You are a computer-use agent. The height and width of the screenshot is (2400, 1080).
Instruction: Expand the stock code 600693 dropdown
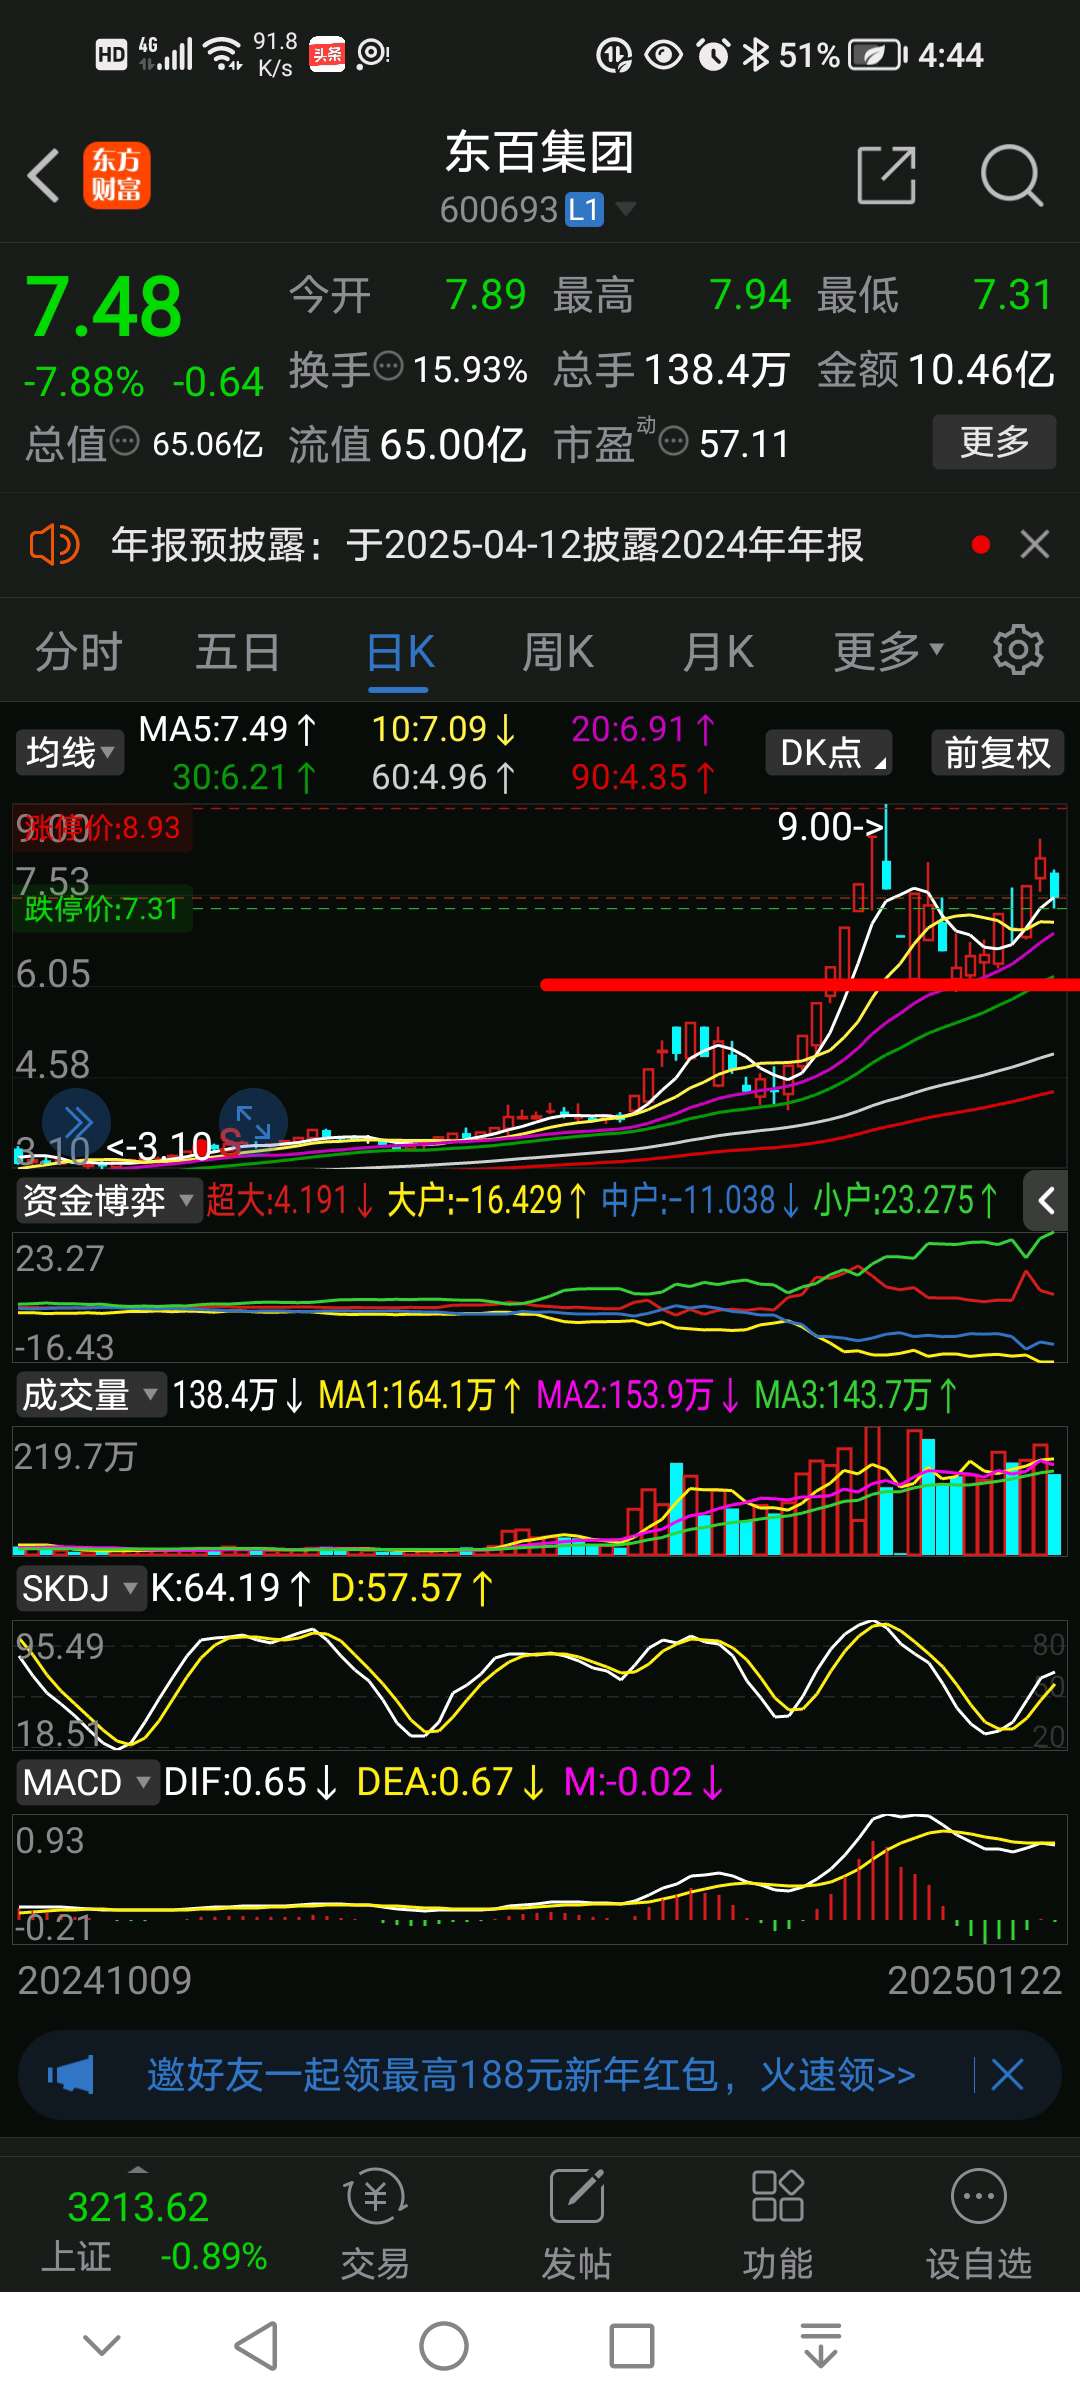coord(626,209)
